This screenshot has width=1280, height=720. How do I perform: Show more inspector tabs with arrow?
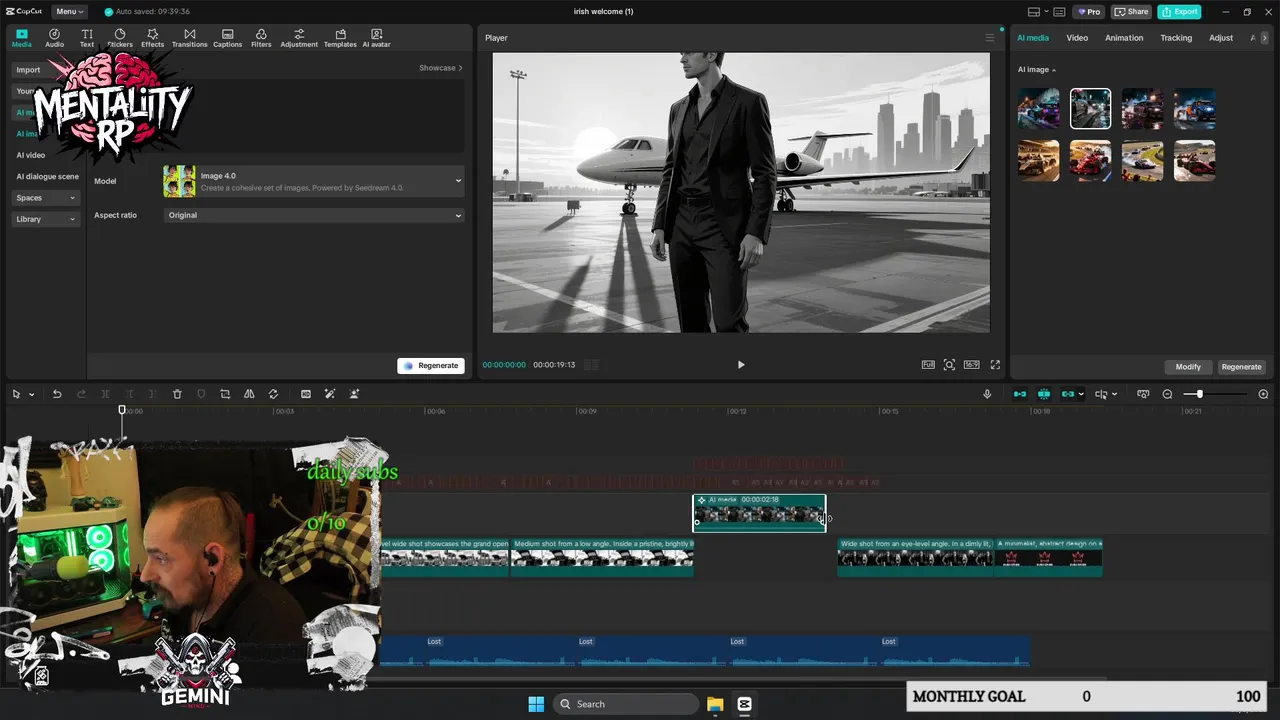point(1264,38)
